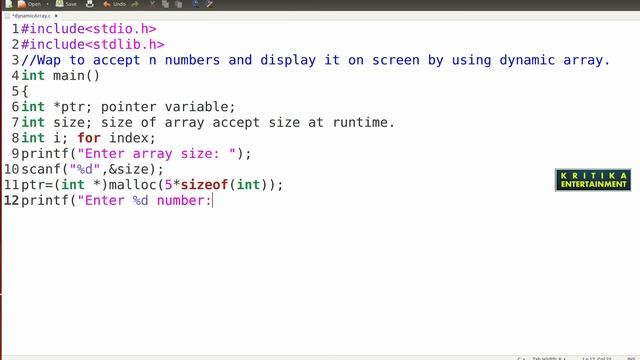
Task: Click the line '#include<stdlib.h>'
Action: coord(93,44)
